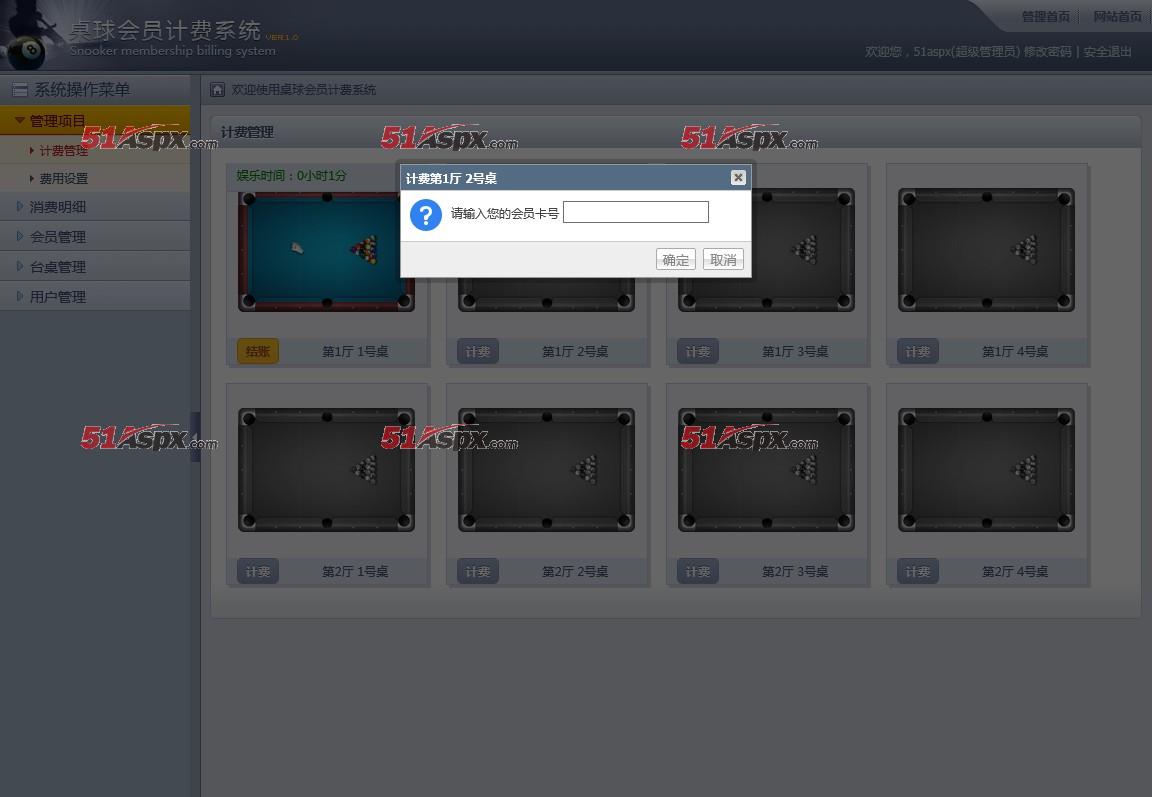Screen dimensions: 1152x797
Task: Expand the 用户管理 menu section
Action: pyautogui.click(x=95, y=297)
